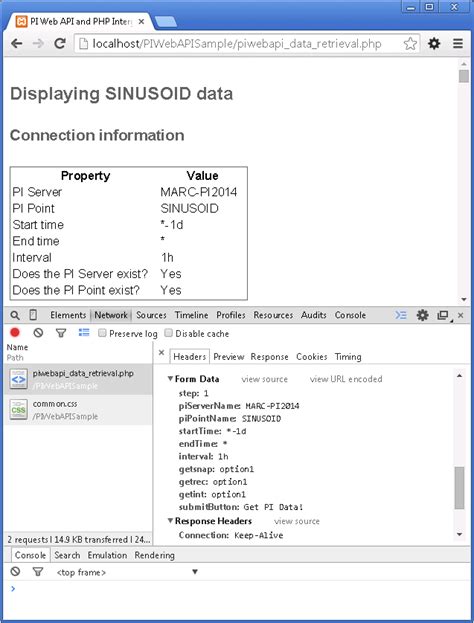This screenshot has height=623, width=474.
Task: Click view URL encoded link
Action: tap(346, 379)
